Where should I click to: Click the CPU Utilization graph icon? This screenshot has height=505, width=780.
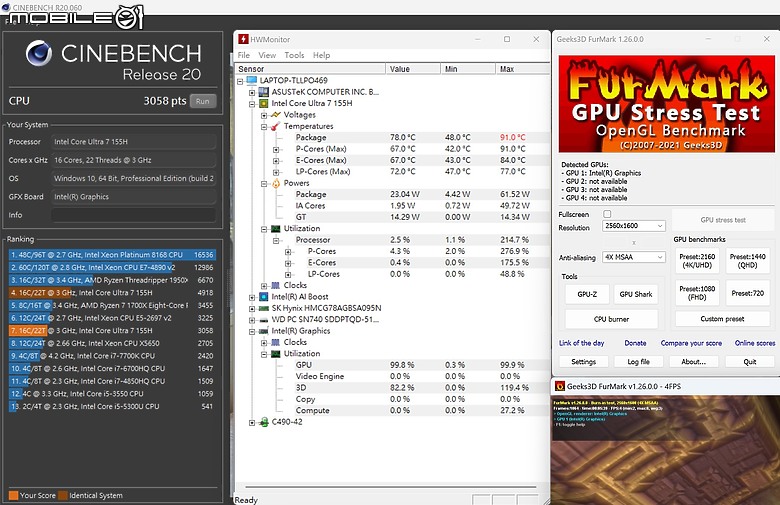click(x=276, y=229)
